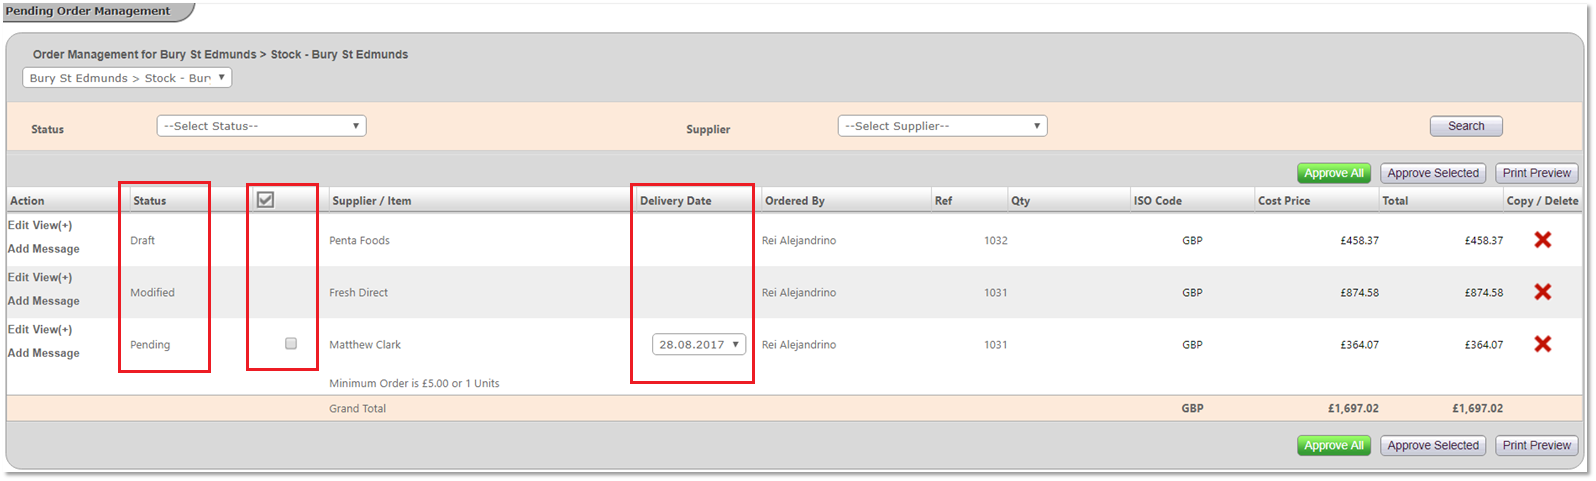Click the Delivery Date column header
This screenshot has width=1596, height=481.
pos(676,201)
